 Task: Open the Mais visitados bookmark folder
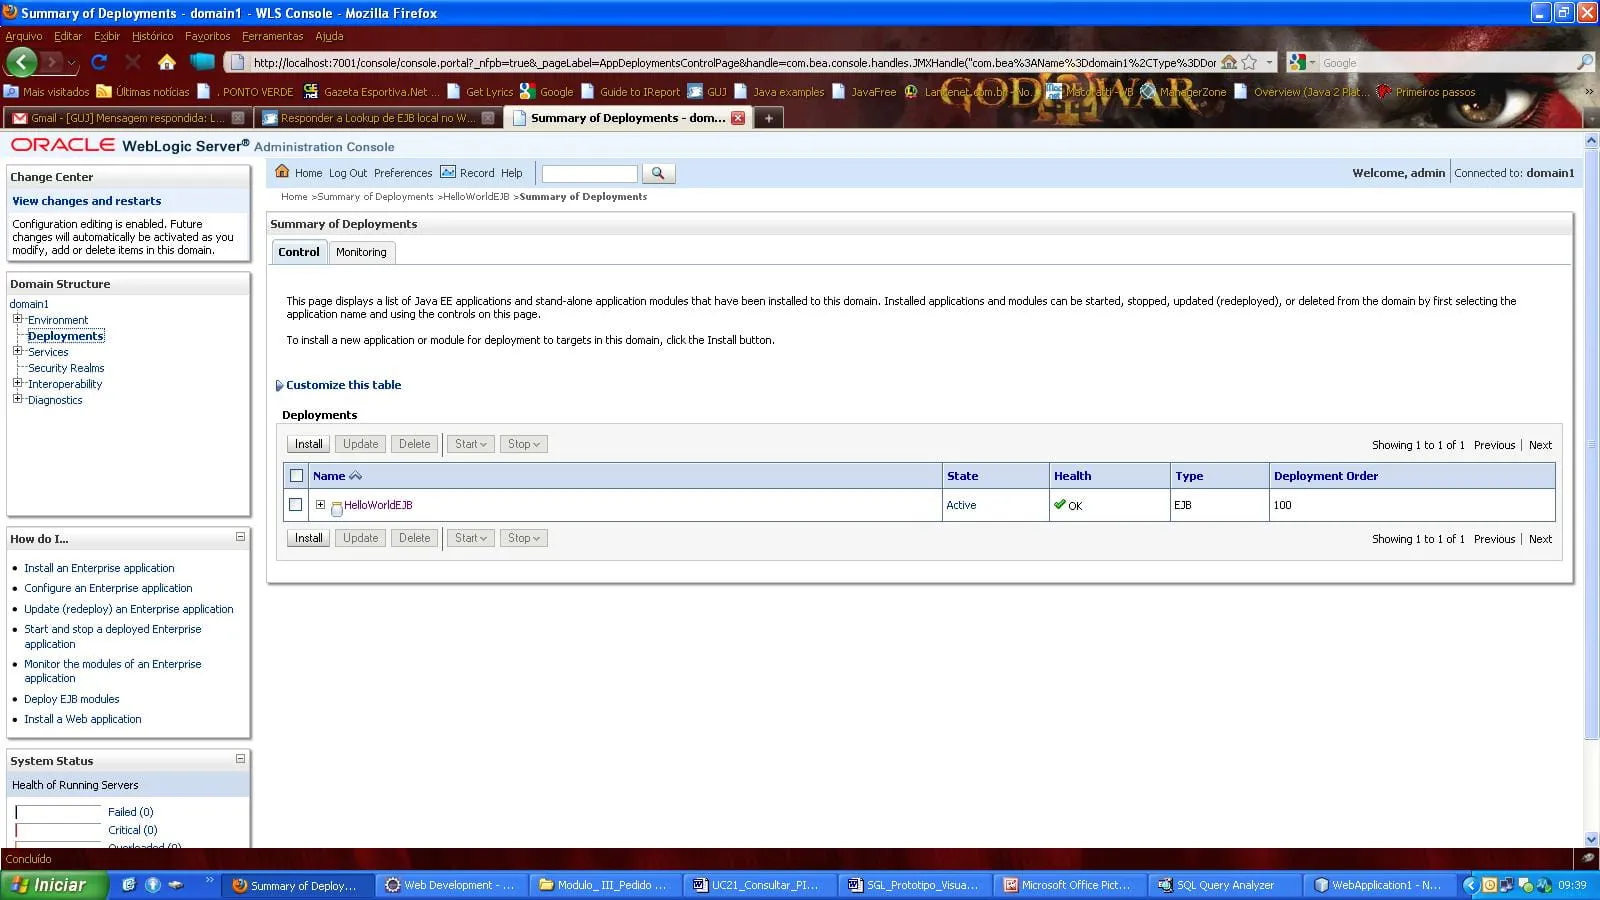click(47, 91)
